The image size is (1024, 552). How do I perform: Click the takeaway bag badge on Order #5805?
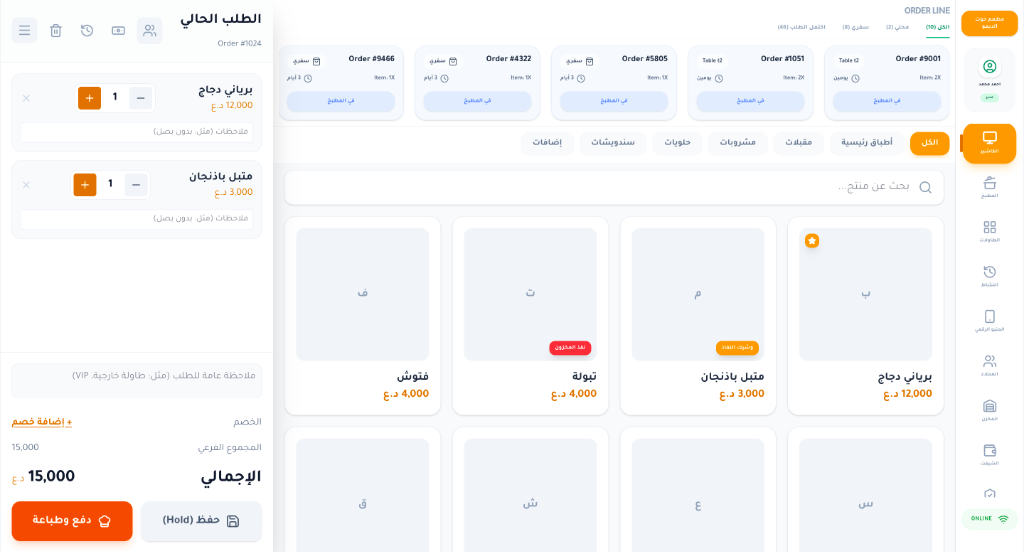[579, 61]
